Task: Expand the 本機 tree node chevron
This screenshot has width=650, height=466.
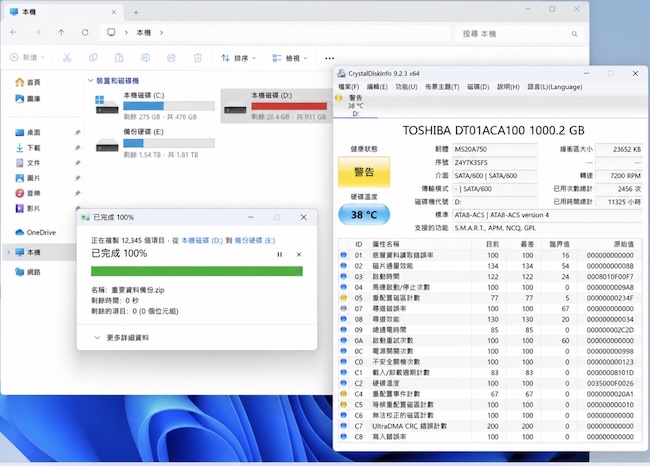Action: coord(8,252)
